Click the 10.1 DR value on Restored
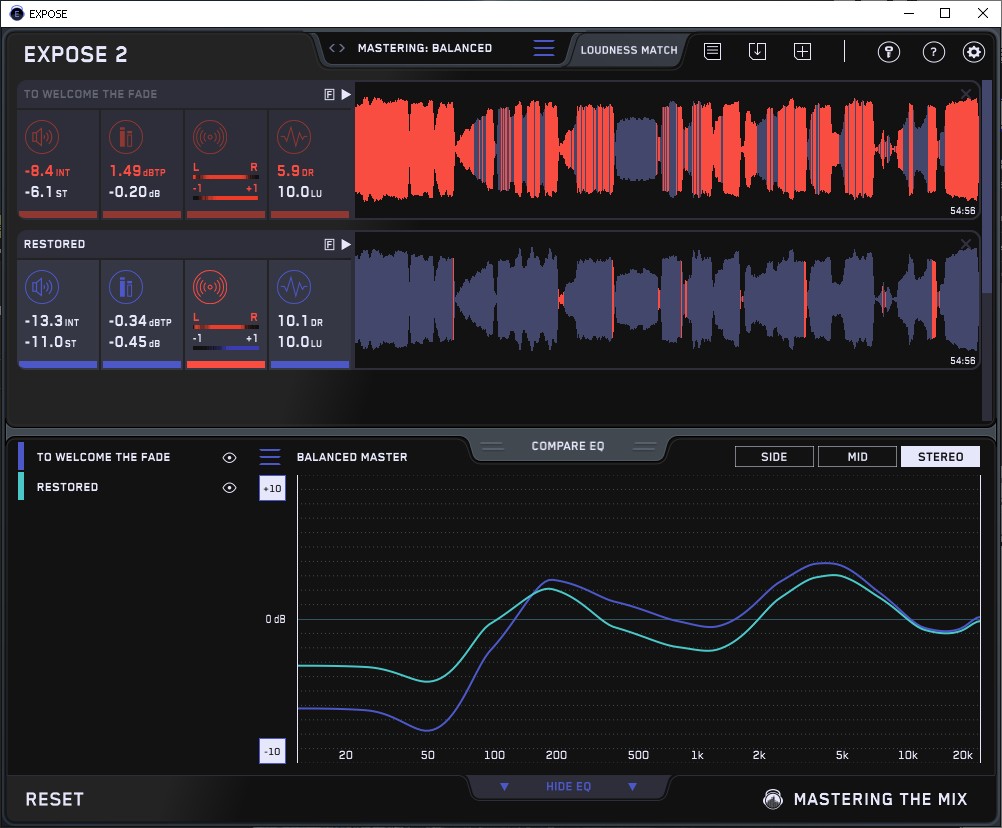The width and height of the screenshot is (1002, 828). pos(300,321)
